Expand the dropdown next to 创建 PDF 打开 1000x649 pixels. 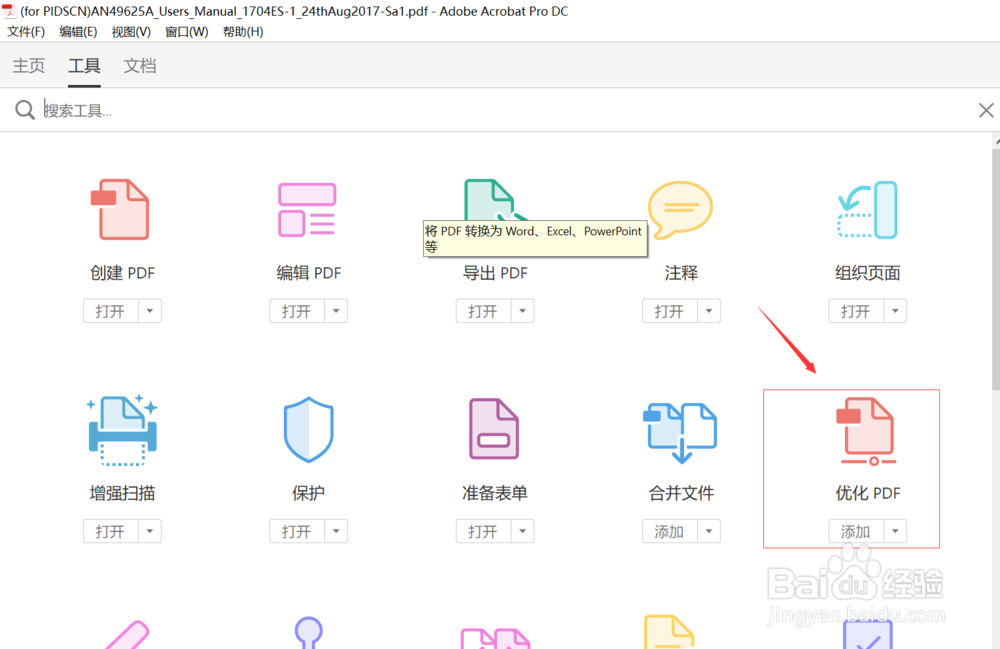[x=149, y=310]
